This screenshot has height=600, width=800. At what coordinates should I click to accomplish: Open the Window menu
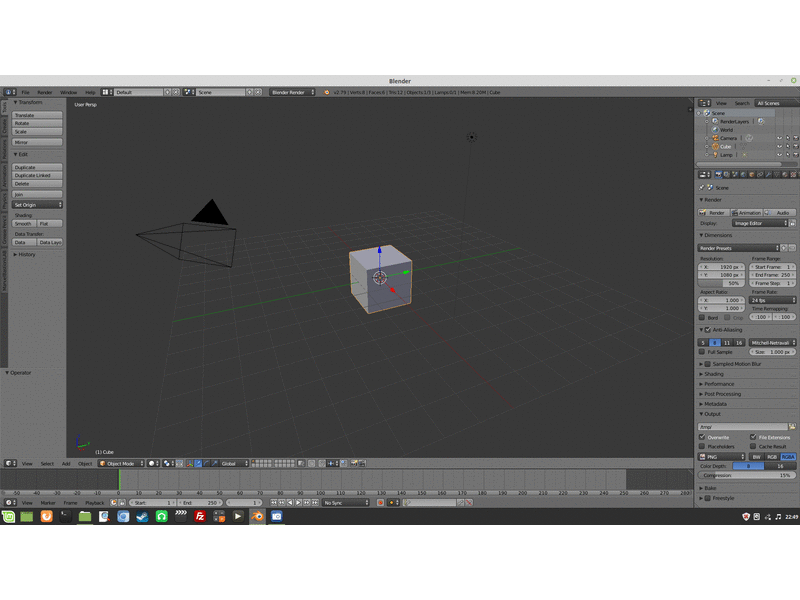click(x=68, y=92)
